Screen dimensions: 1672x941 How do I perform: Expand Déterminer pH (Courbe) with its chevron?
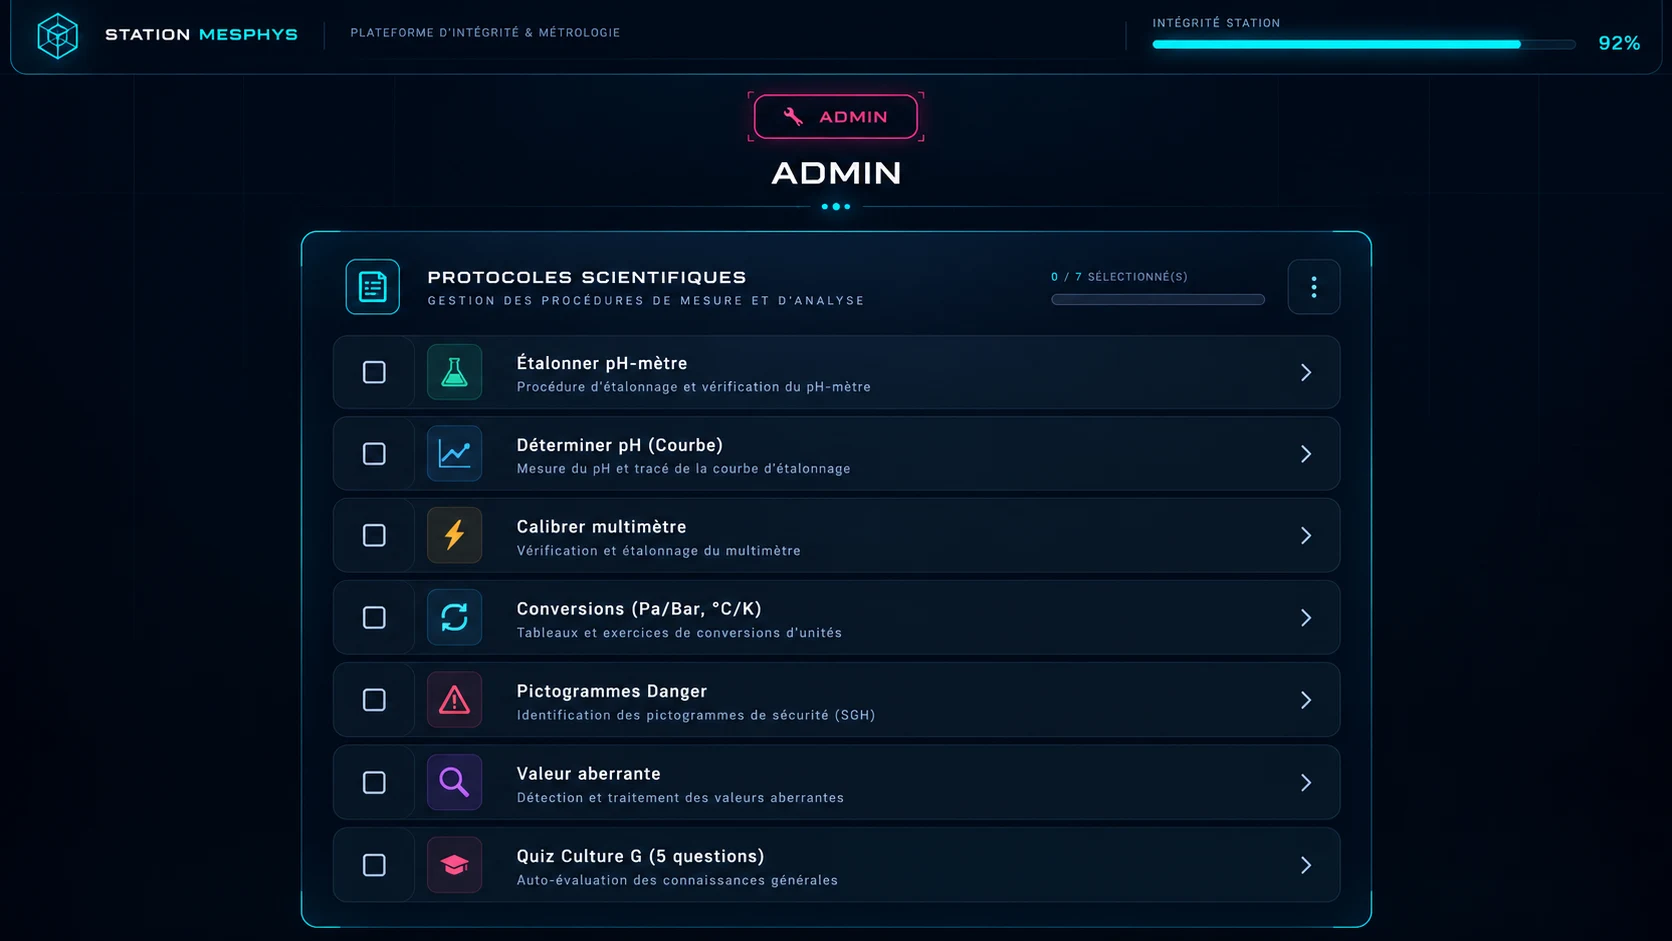click(x=1306, y=454)
